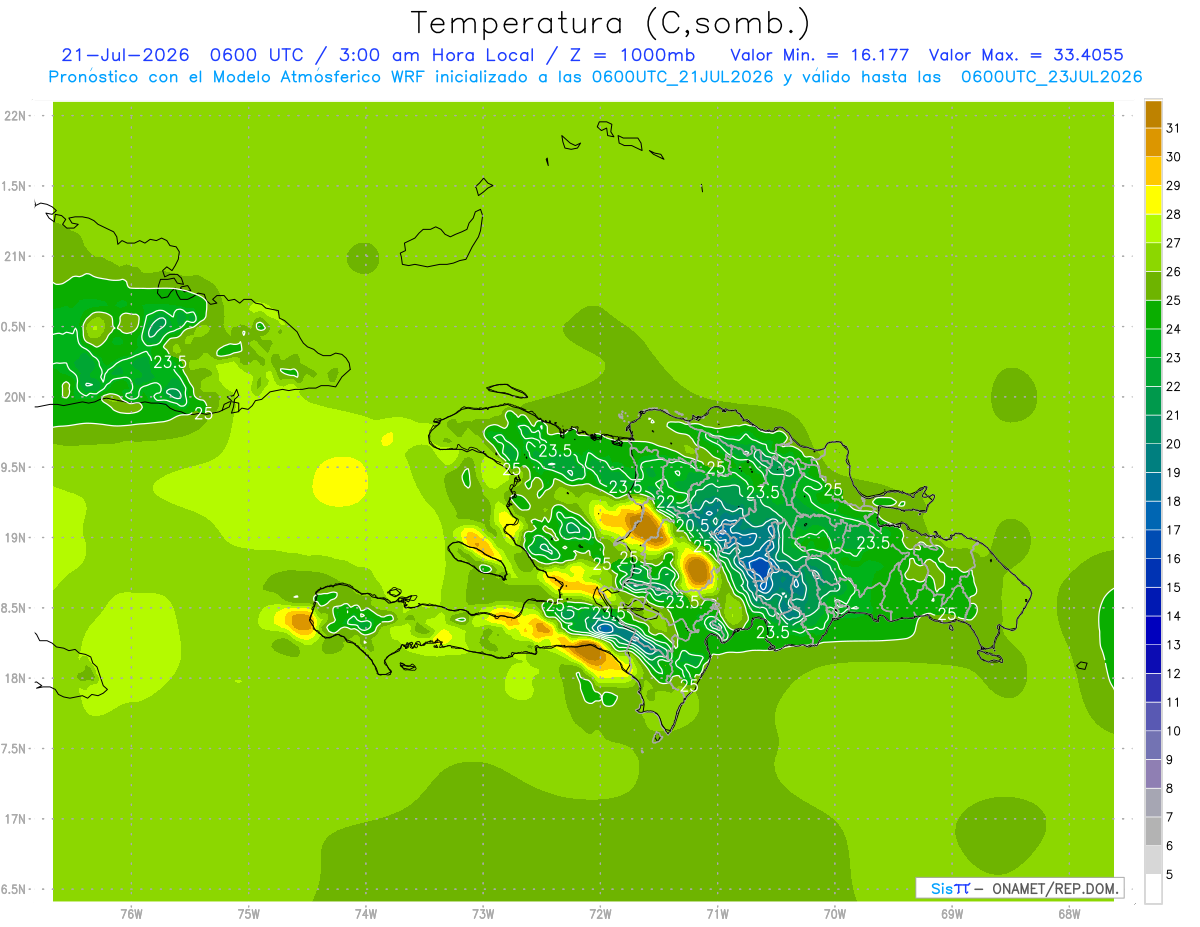Screen dimensions: 1200x927
Task: Click the '20N' latitude axis label
Action: click(16, 397)
